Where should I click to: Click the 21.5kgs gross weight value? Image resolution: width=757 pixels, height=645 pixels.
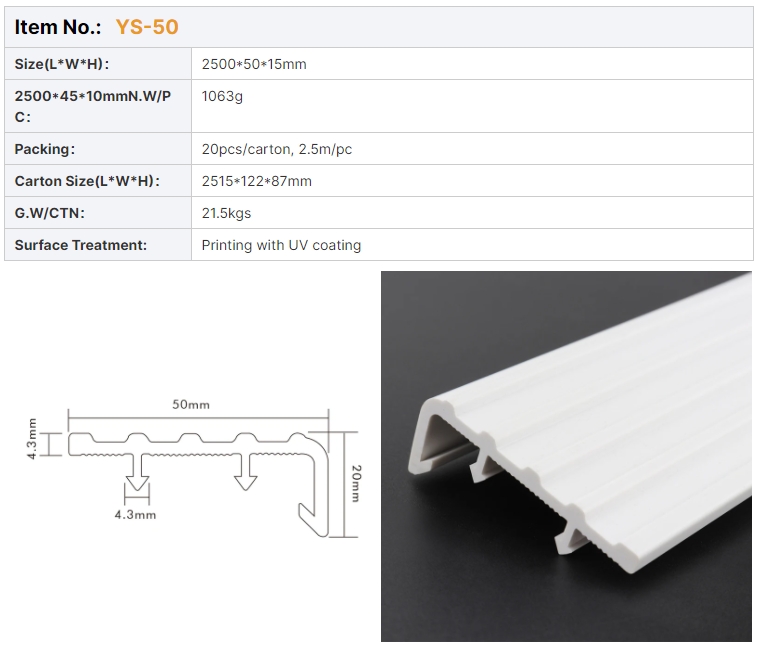click(226, 213)
